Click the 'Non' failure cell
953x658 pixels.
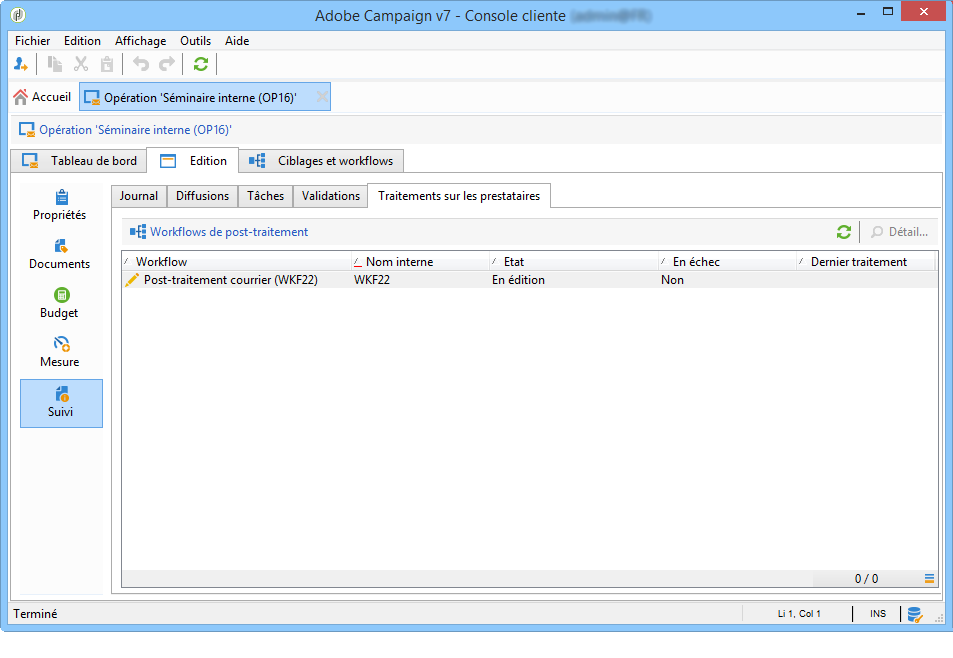tap(672, 280)
